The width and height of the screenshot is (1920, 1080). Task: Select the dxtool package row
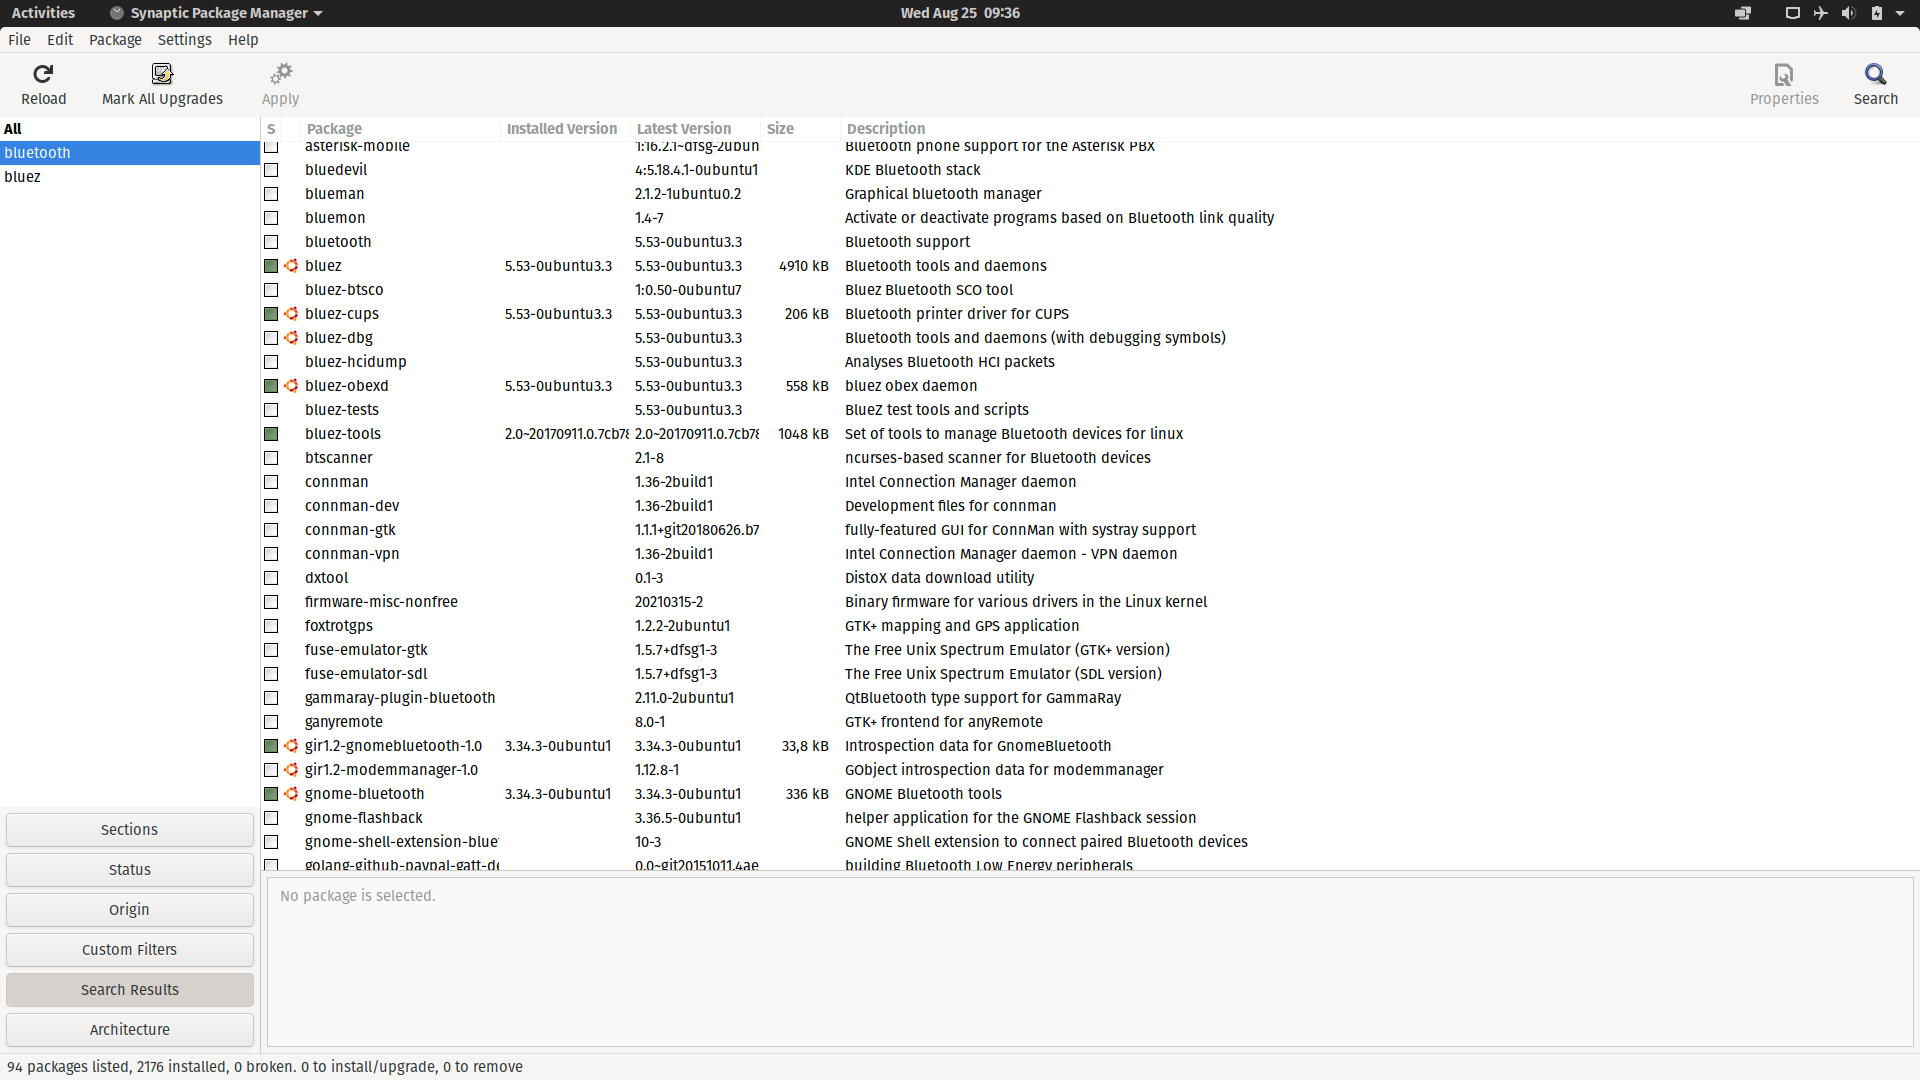[x=1090, y=578]
